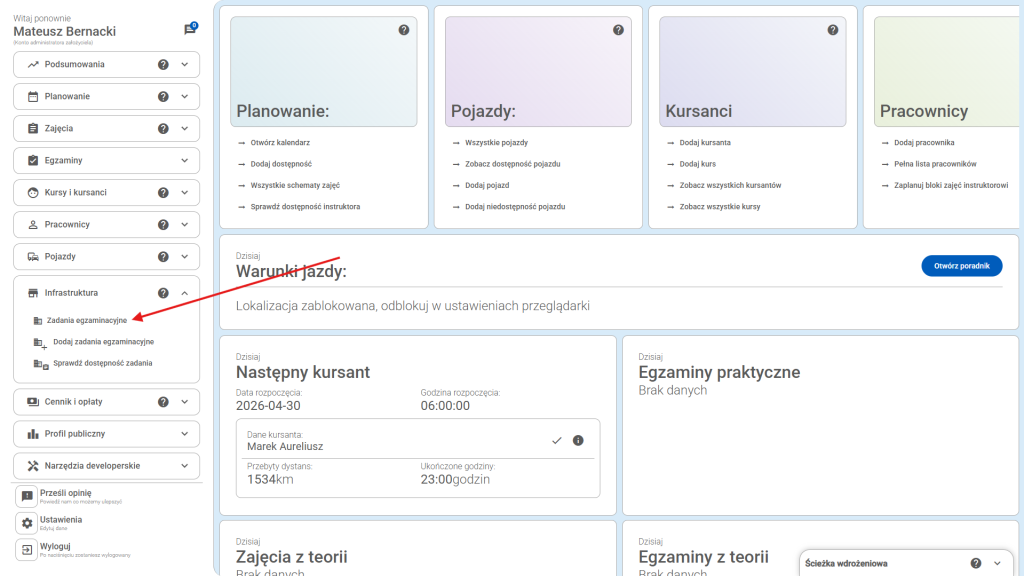Screen dimensions: 1024x576
Task: Open Zadania egzaminacyjne in sidebar
Action: pyautogui.click(x=86, y=320)
